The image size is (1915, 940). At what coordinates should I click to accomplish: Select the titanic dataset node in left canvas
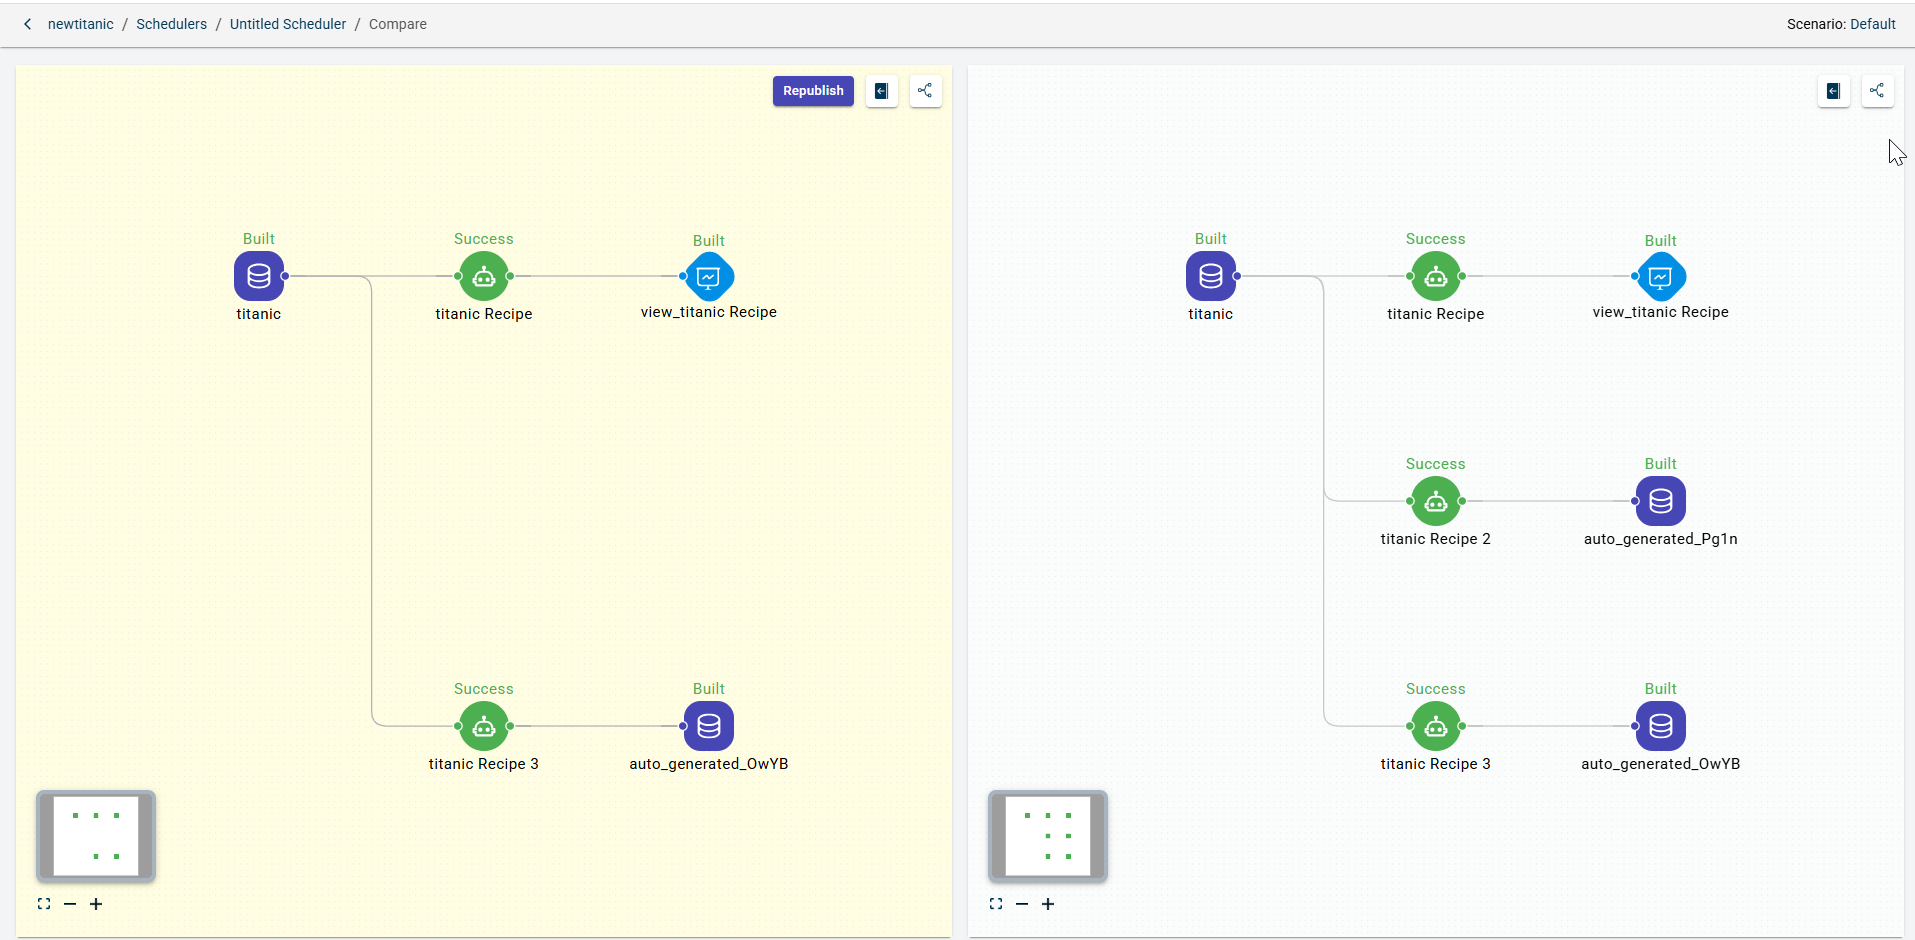[x=259, y=276]
